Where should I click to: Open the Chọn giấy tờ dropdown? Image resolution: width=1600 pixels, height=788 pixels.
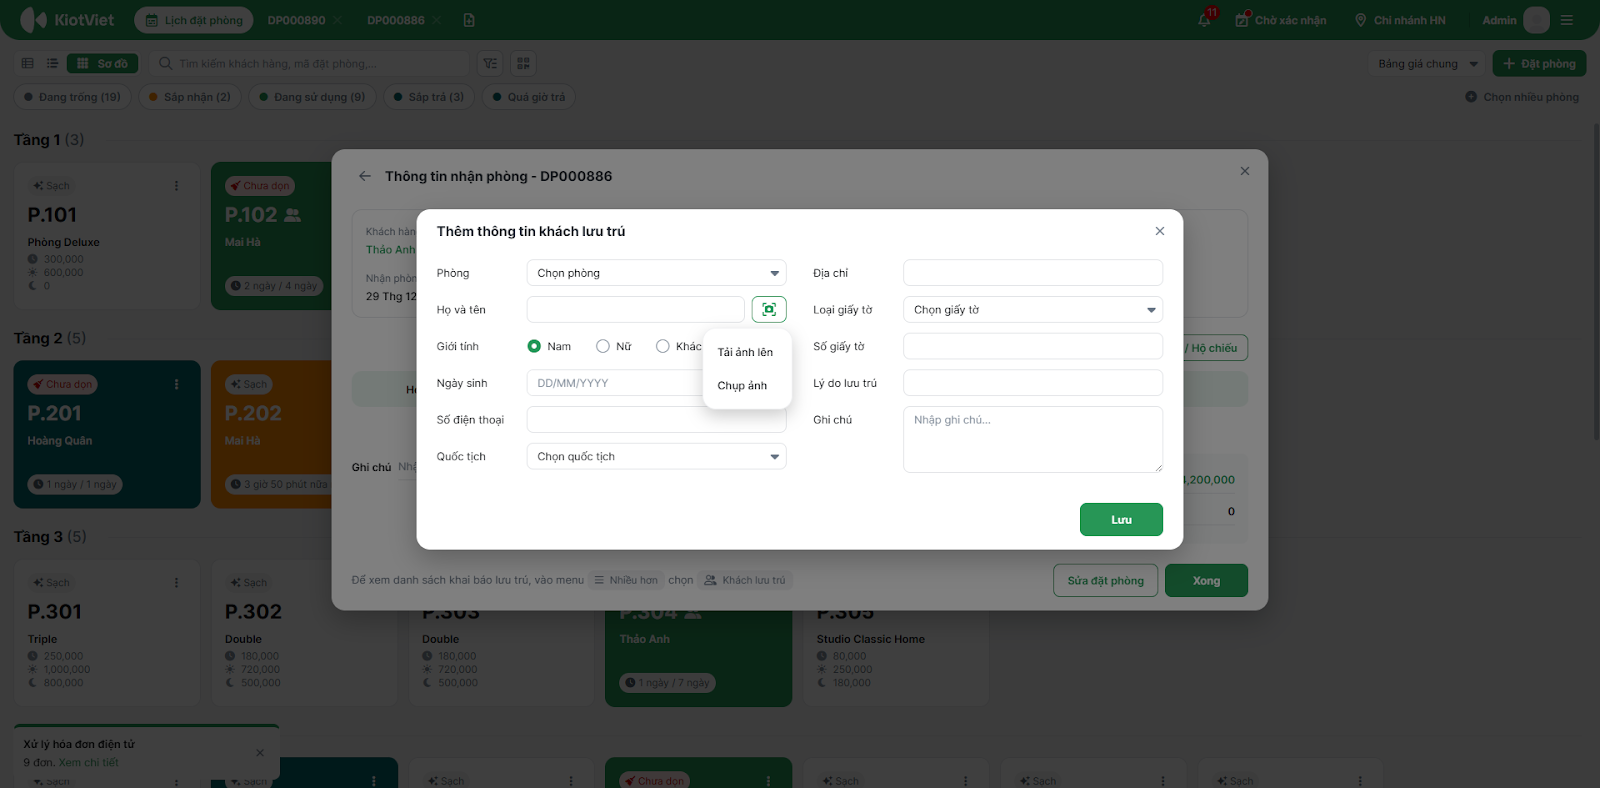coord(1032,310)
